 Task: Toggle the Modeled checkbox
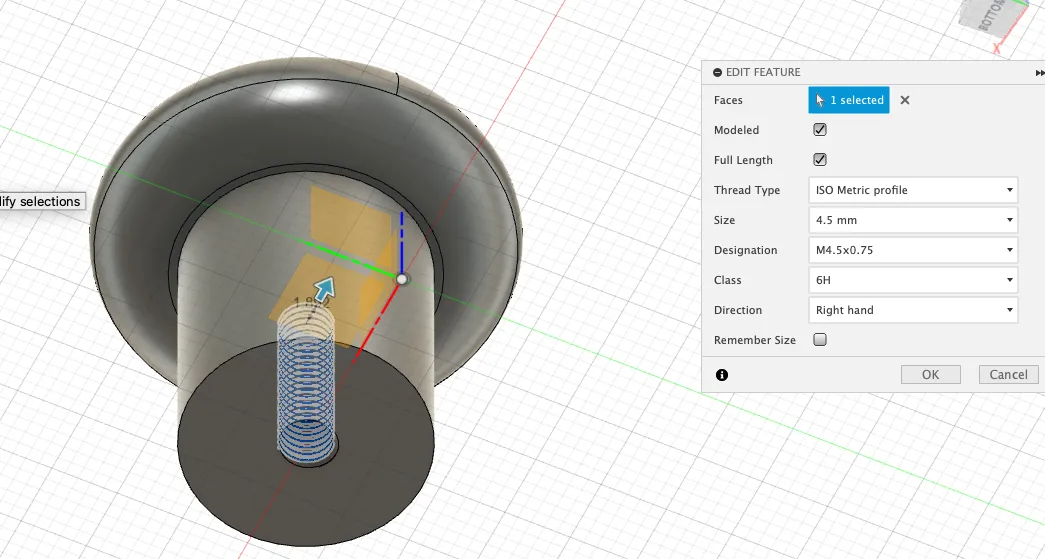[x=820, y=130]
